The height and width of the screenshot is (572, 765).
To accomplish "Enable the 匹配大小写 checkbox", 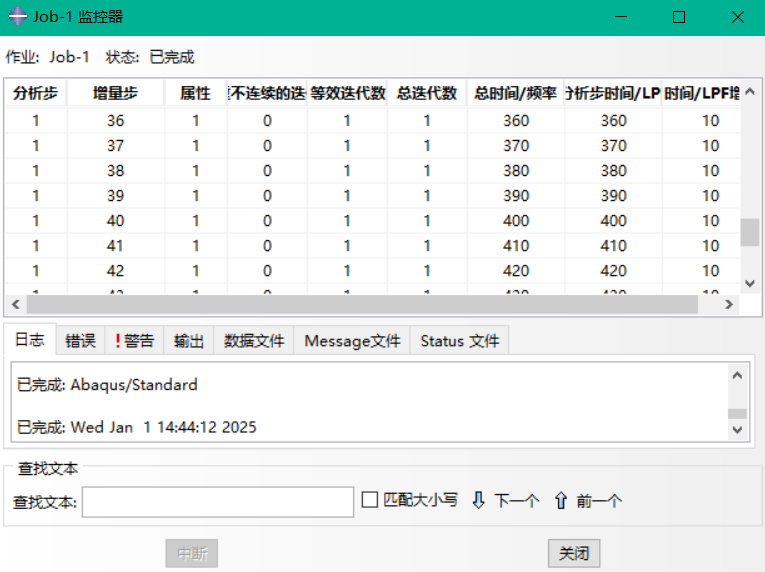I will tap(370, 500).
